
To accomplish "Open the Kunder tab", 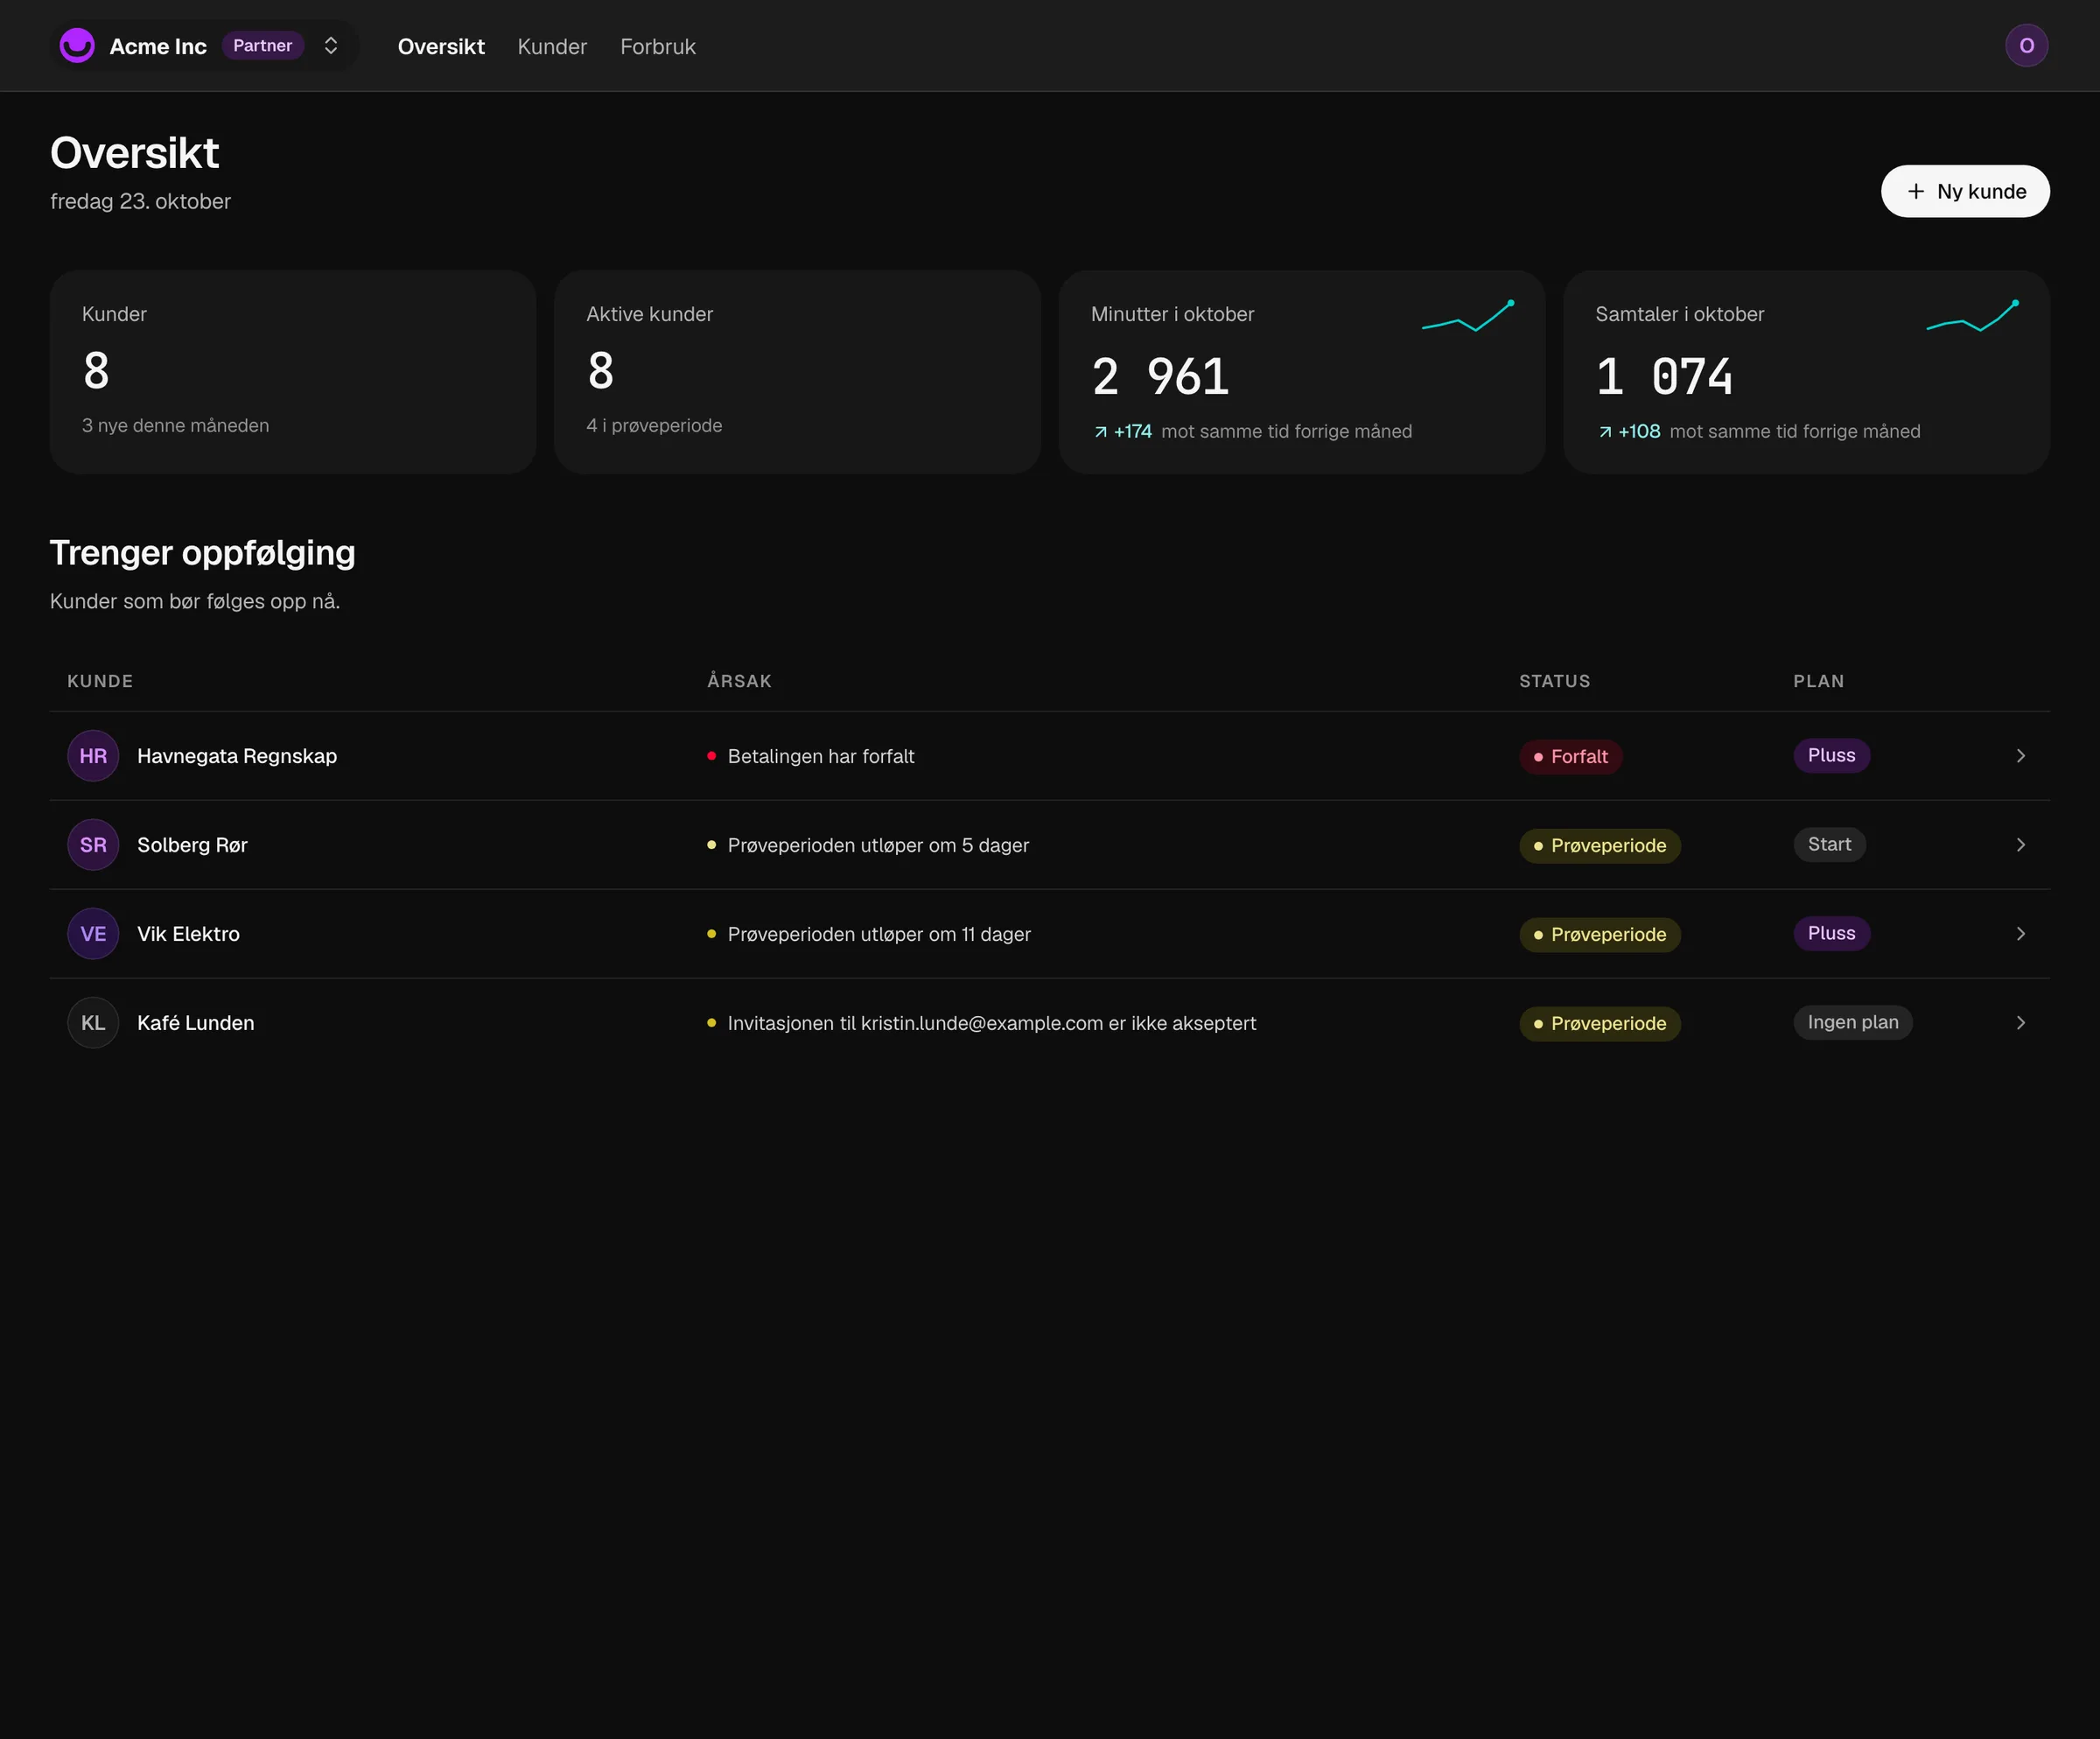I will [x=552, y=46].
